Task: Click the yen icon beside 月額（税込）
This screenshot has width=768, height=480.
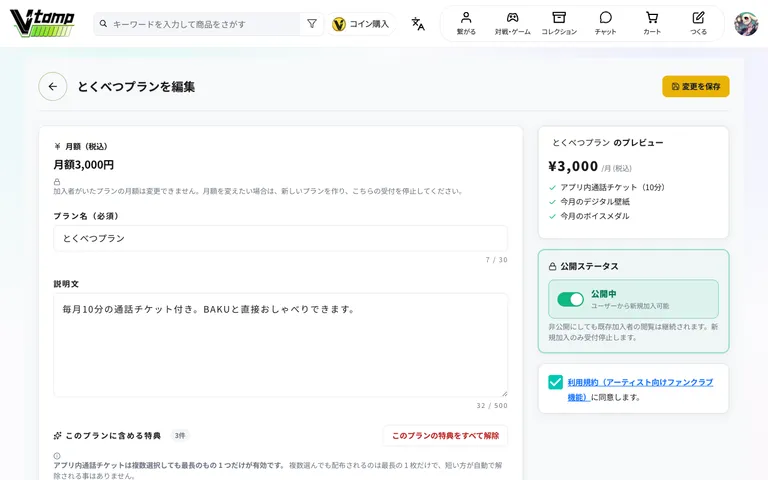Action: pos(57,146)
